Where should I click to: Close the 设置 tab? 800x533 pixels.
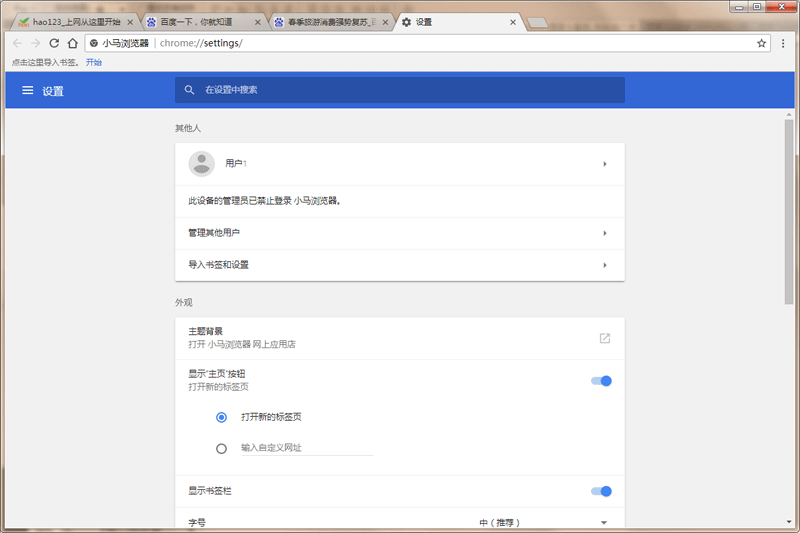pyautogui.click(x=513, y=22)
